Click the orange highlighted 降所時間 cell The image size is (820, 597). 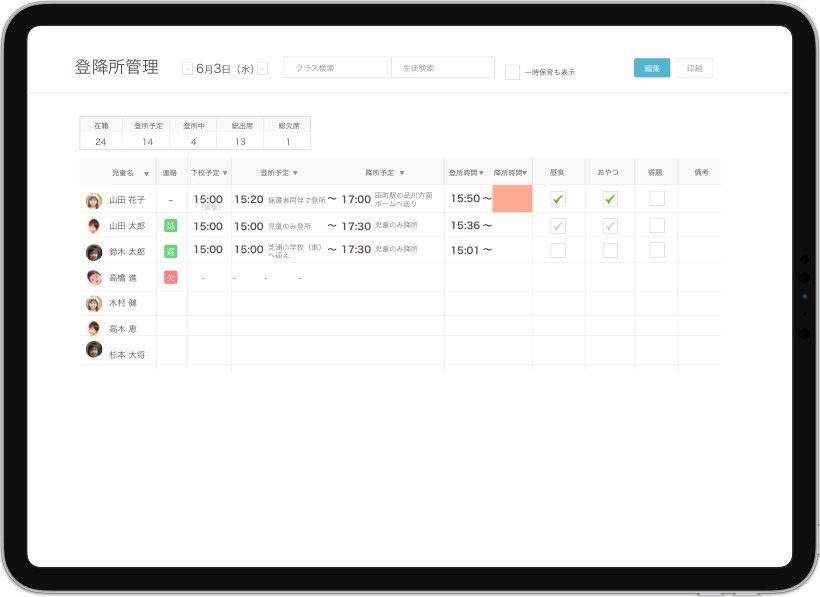[512, 199]
